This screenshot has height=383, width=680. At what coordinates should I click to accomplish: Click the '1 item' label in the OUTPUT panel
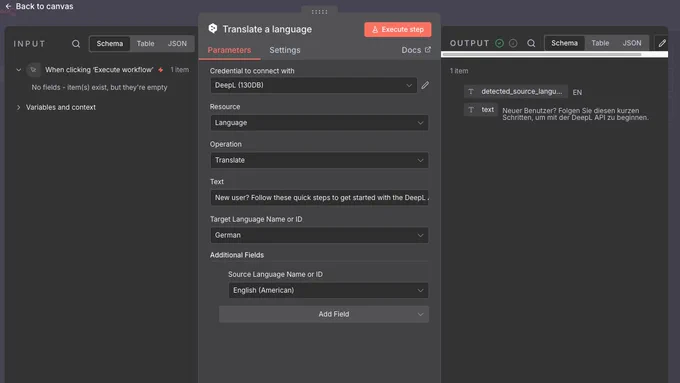pyautogui.click(x=459, y=71)
